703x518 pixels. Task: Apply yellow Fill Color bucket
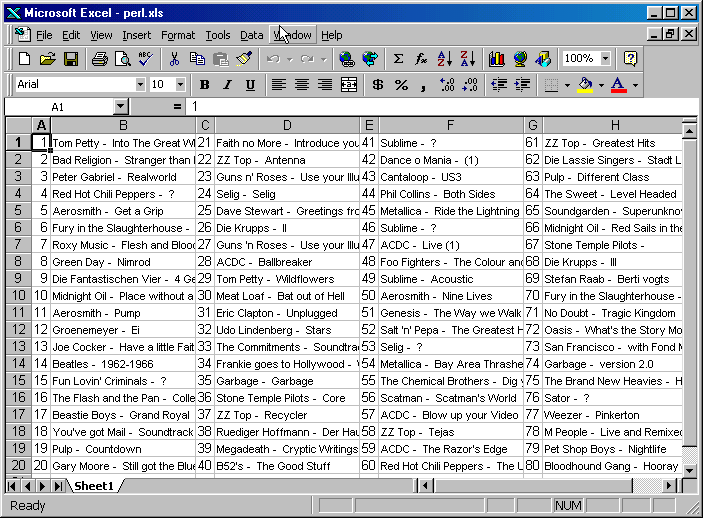(x=585, y=84)
